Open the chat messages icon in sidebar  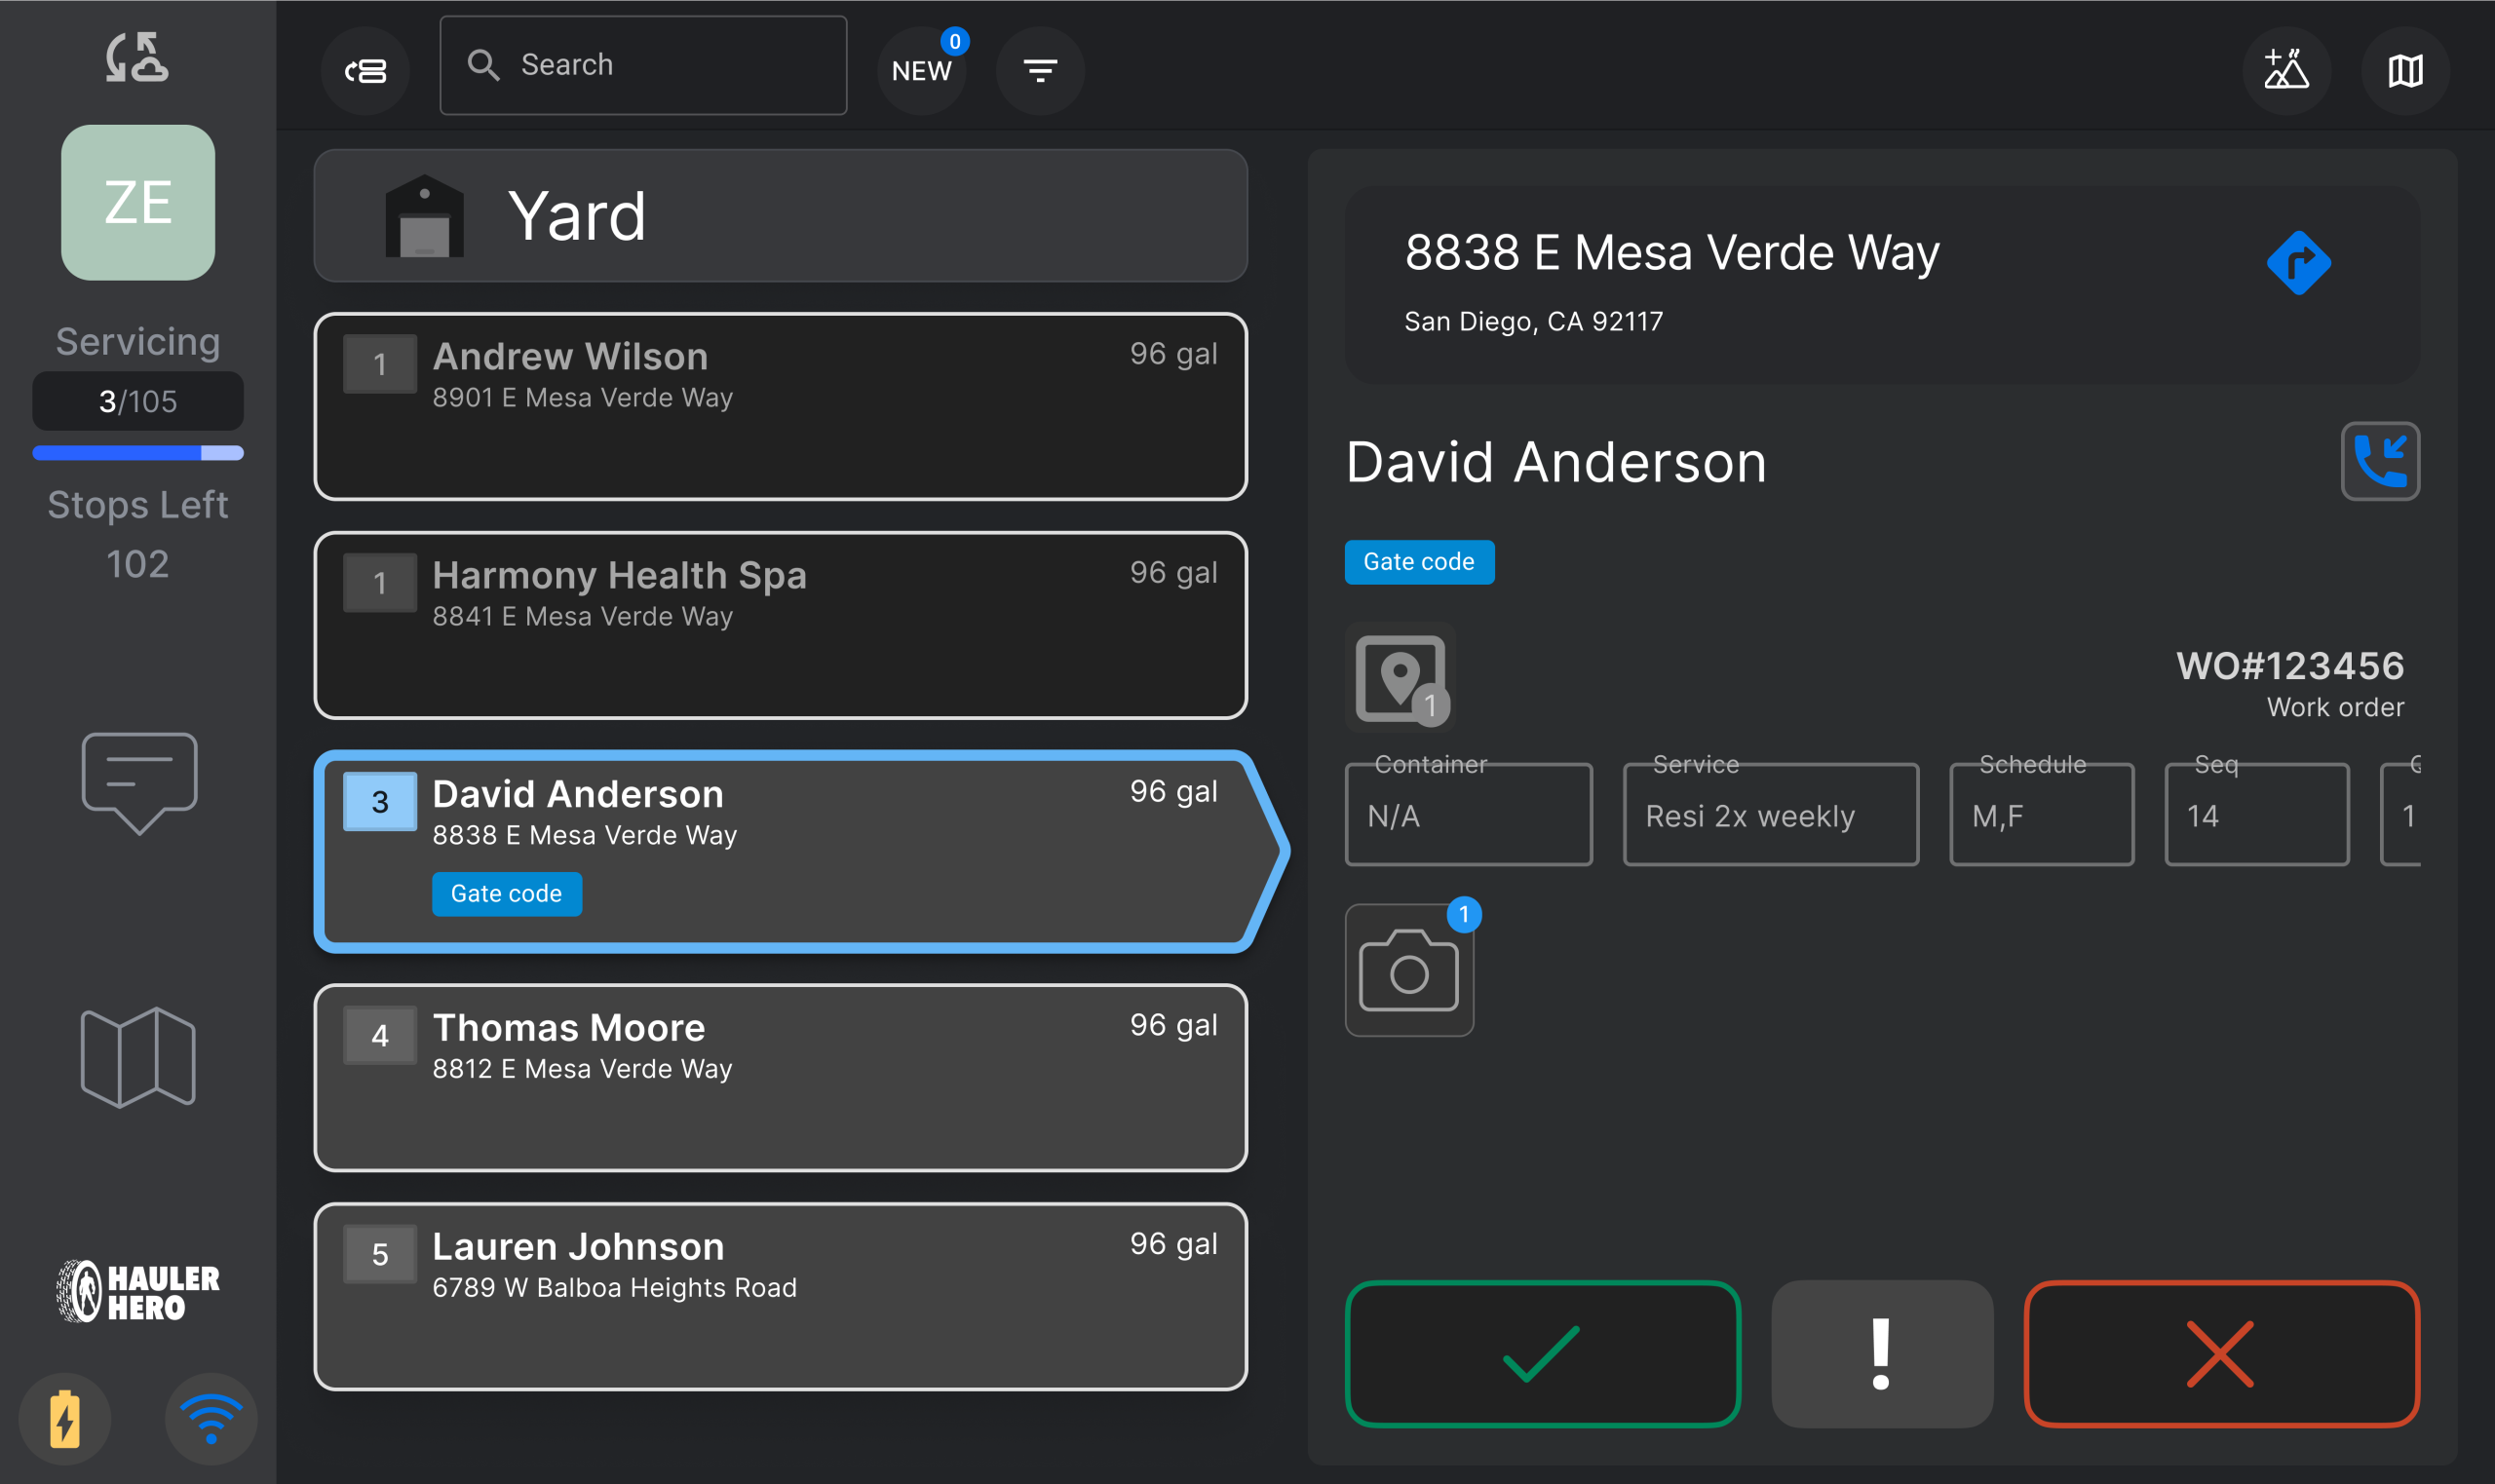click(139, 783)
